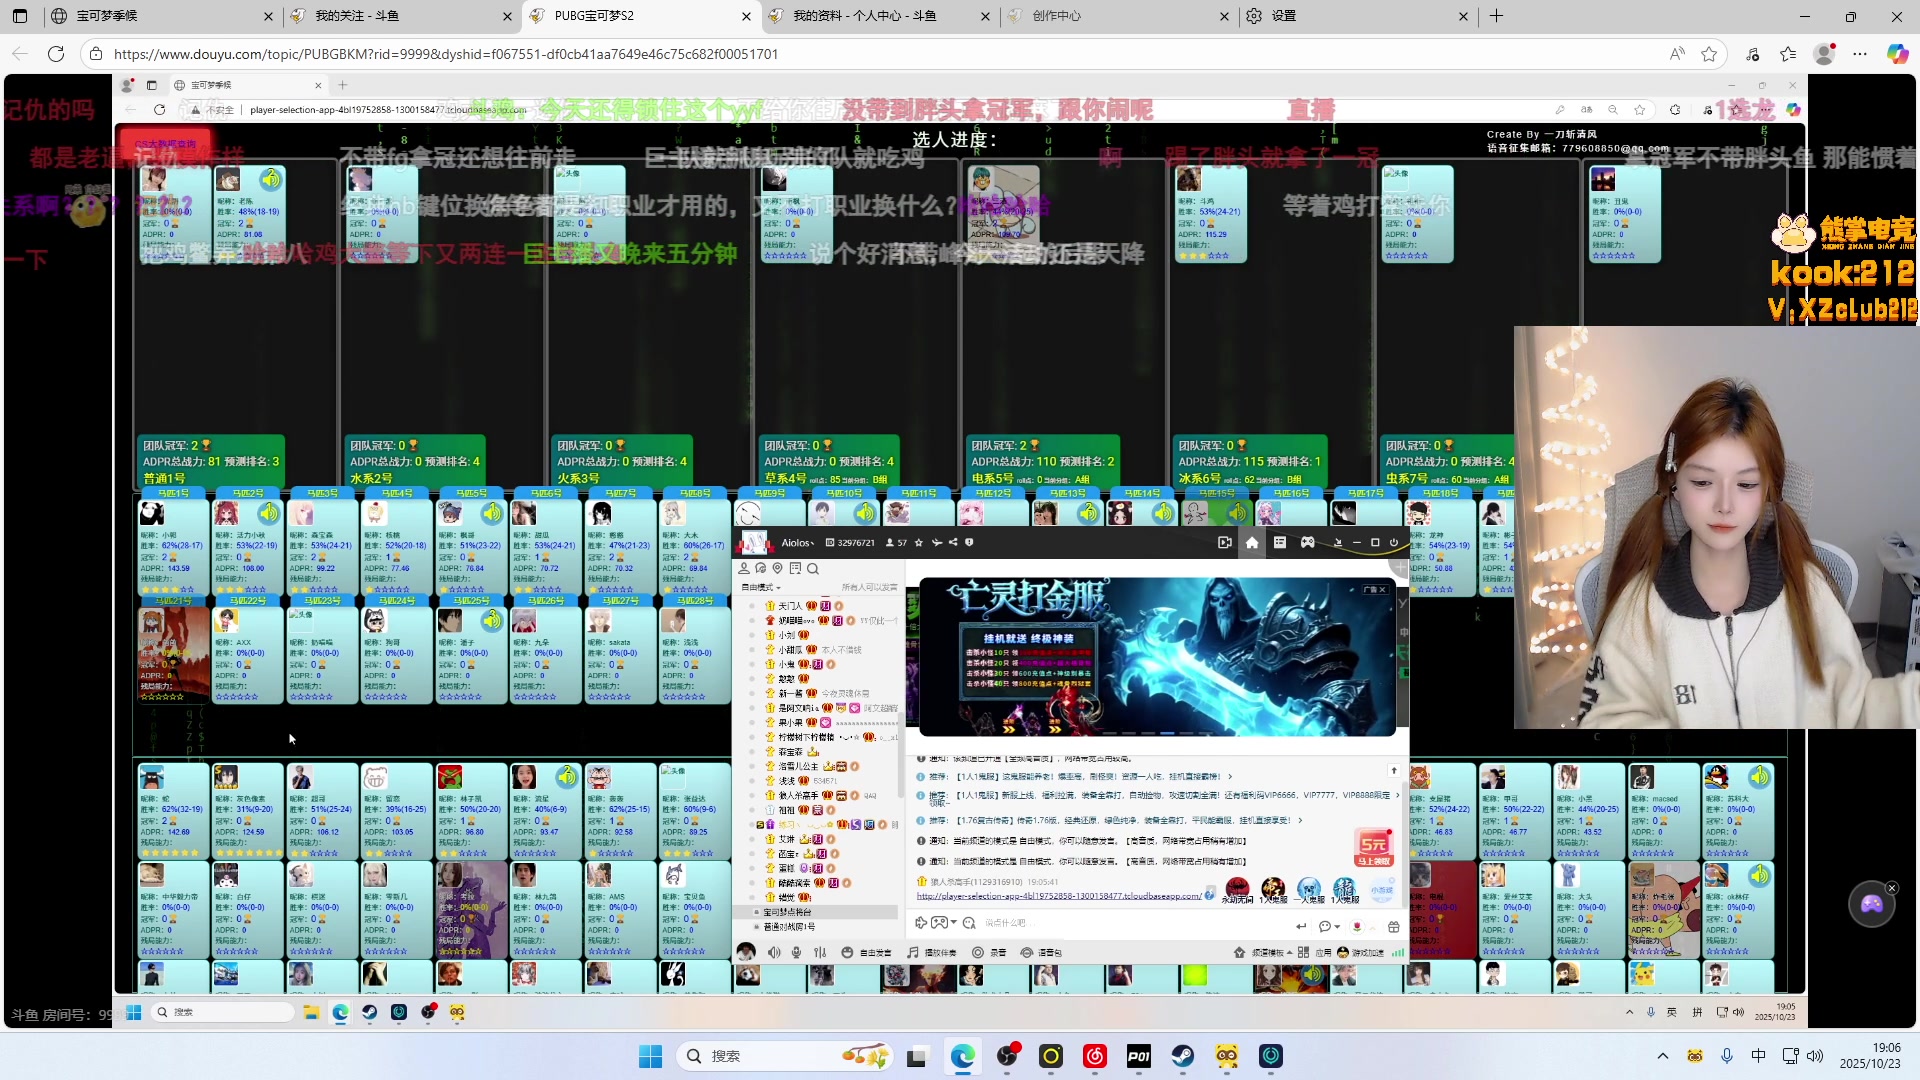
Task: Open a new tab with plus button
Action: click(x=1496, y=16)
